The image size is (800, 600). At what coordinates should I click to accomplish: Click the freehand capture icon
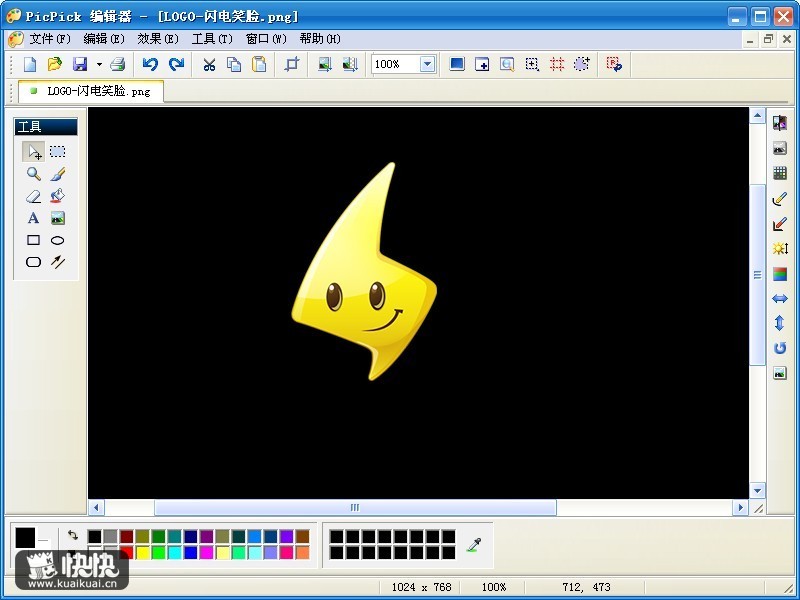coord(582,64)
